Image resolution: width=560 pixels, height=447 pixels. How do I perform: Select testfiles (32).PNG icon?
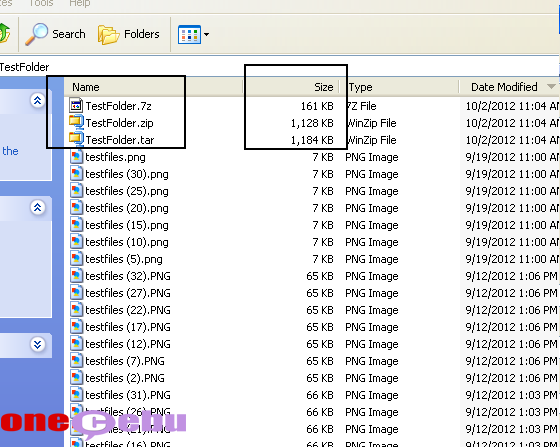[x=76, y=276]
